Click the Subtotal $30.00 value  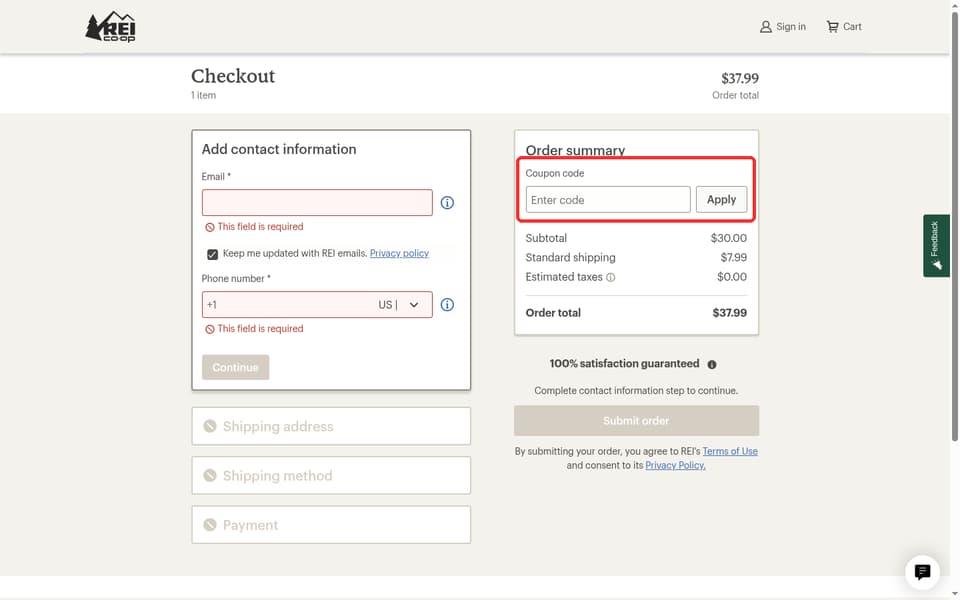(729, 238)
